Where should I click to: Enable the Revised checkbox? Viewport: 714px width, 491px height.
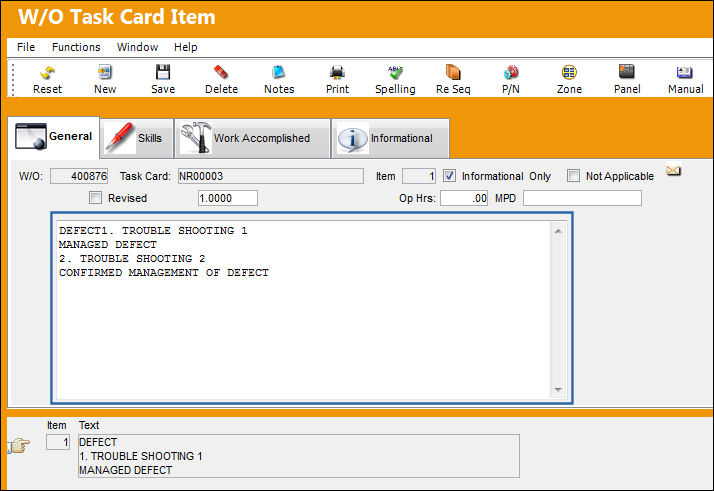pyautogui.click(x=95, y=198)
